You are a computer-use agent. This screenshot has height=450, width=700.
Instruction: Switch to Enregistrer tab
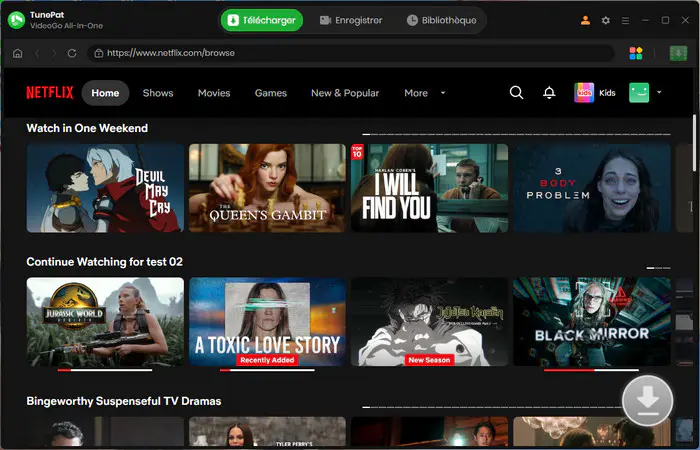pyautogui.click(x=351, y=21)
